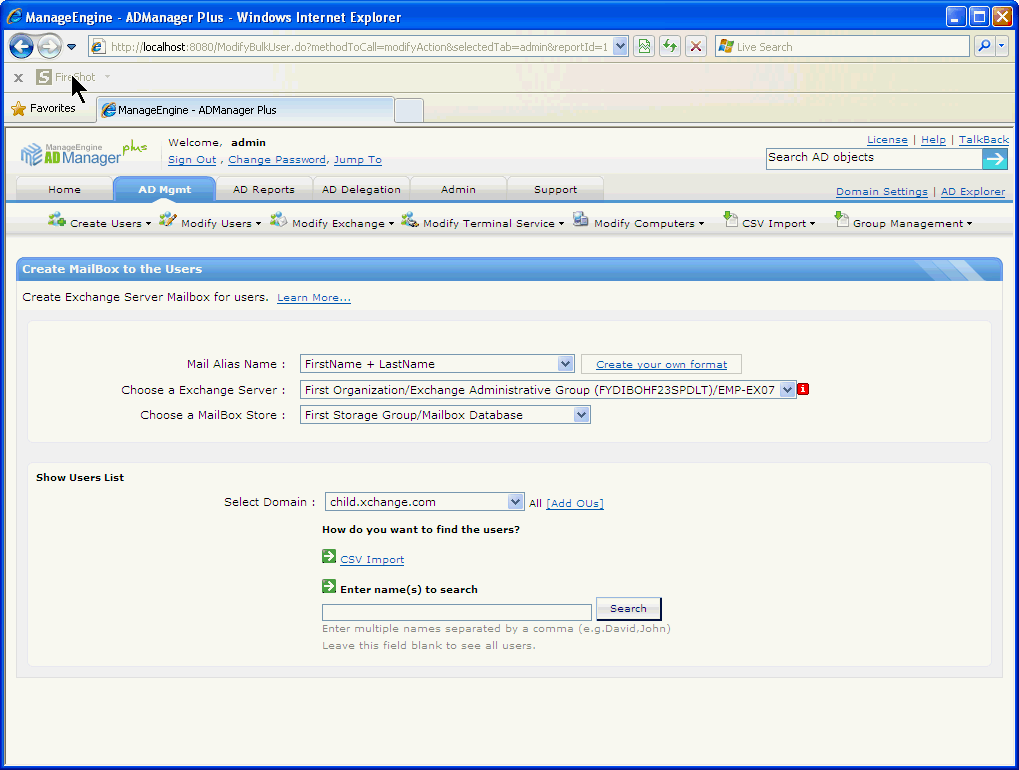Open the Help link at top right
This screenshot has height=770, width=1019.
[933, 140]
